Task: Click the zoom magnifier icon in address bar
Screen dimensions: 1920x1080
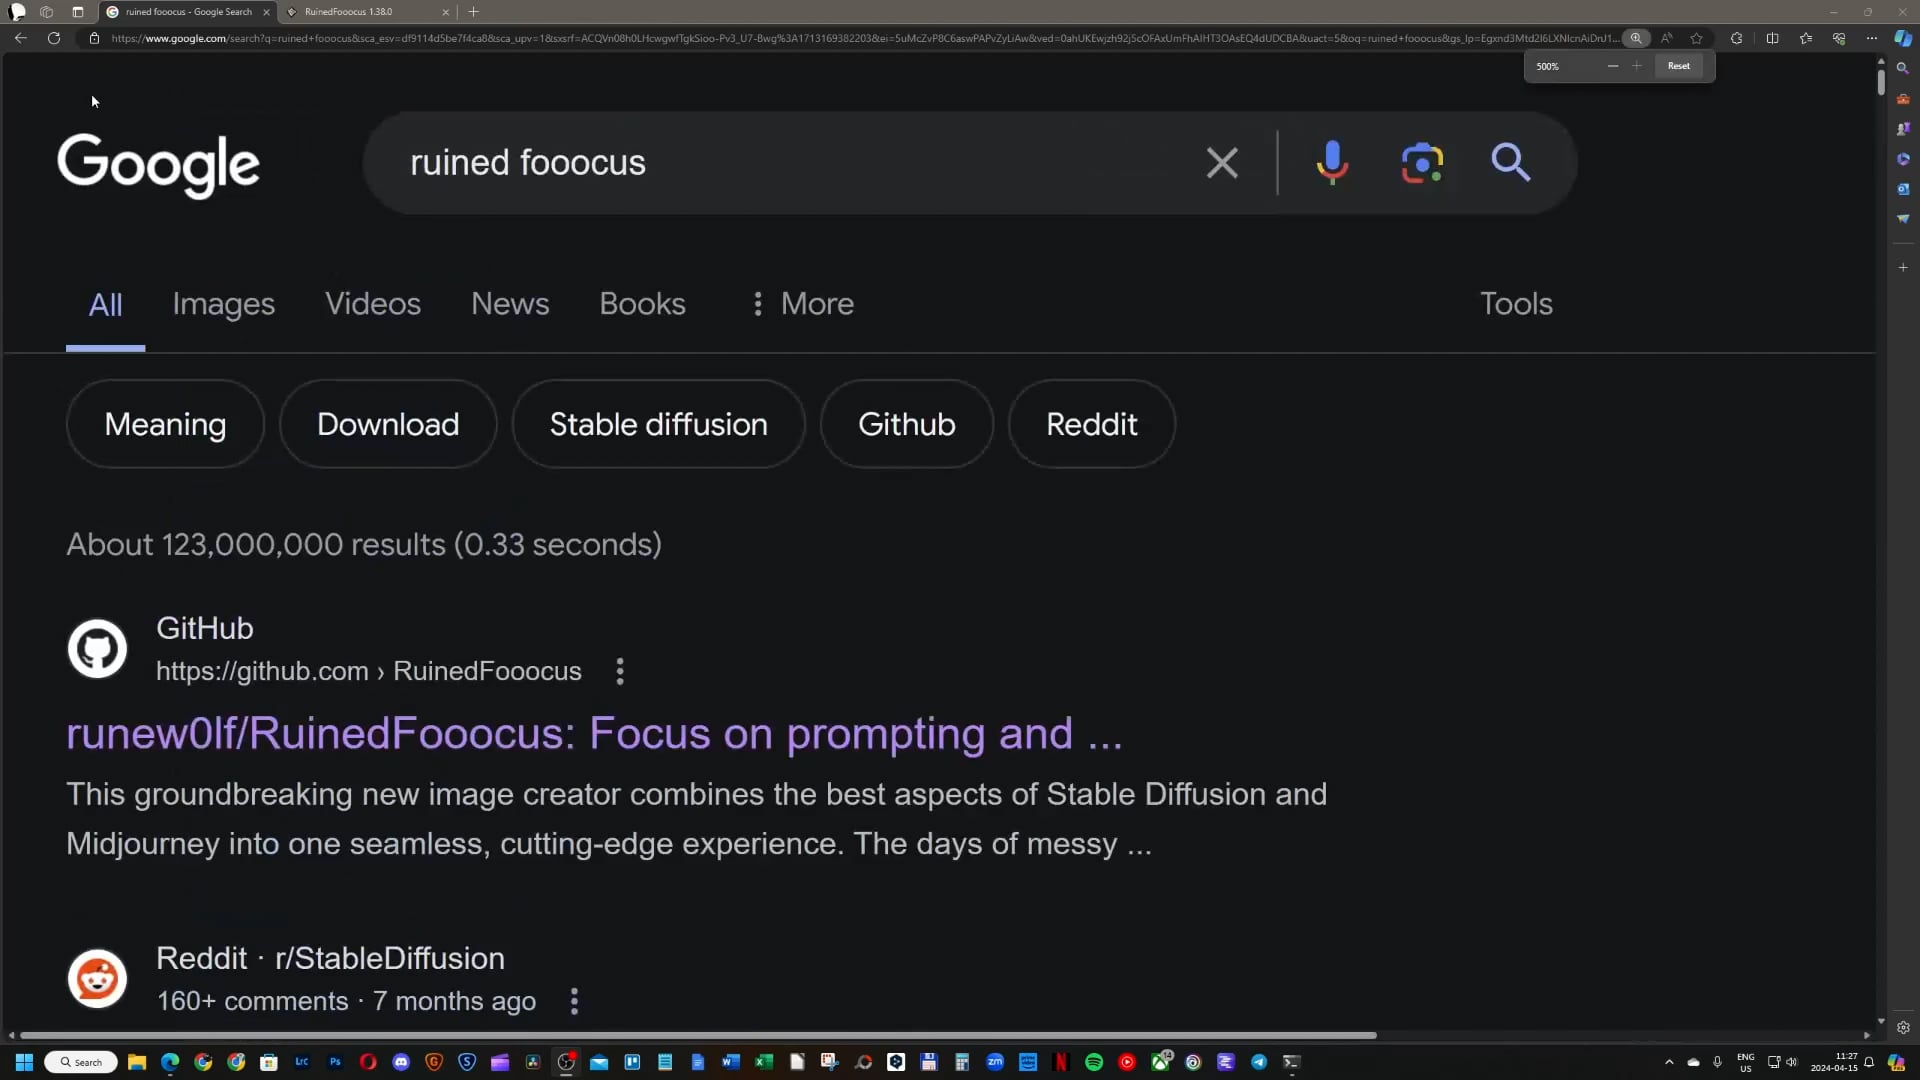Action: tap(1636, 38)
